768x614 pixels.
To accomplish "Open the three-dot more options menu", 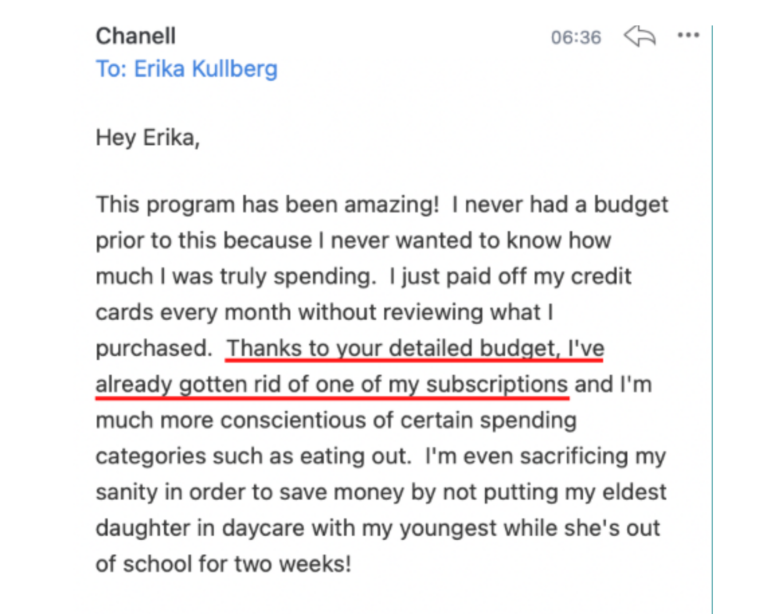I will (688, 36).
